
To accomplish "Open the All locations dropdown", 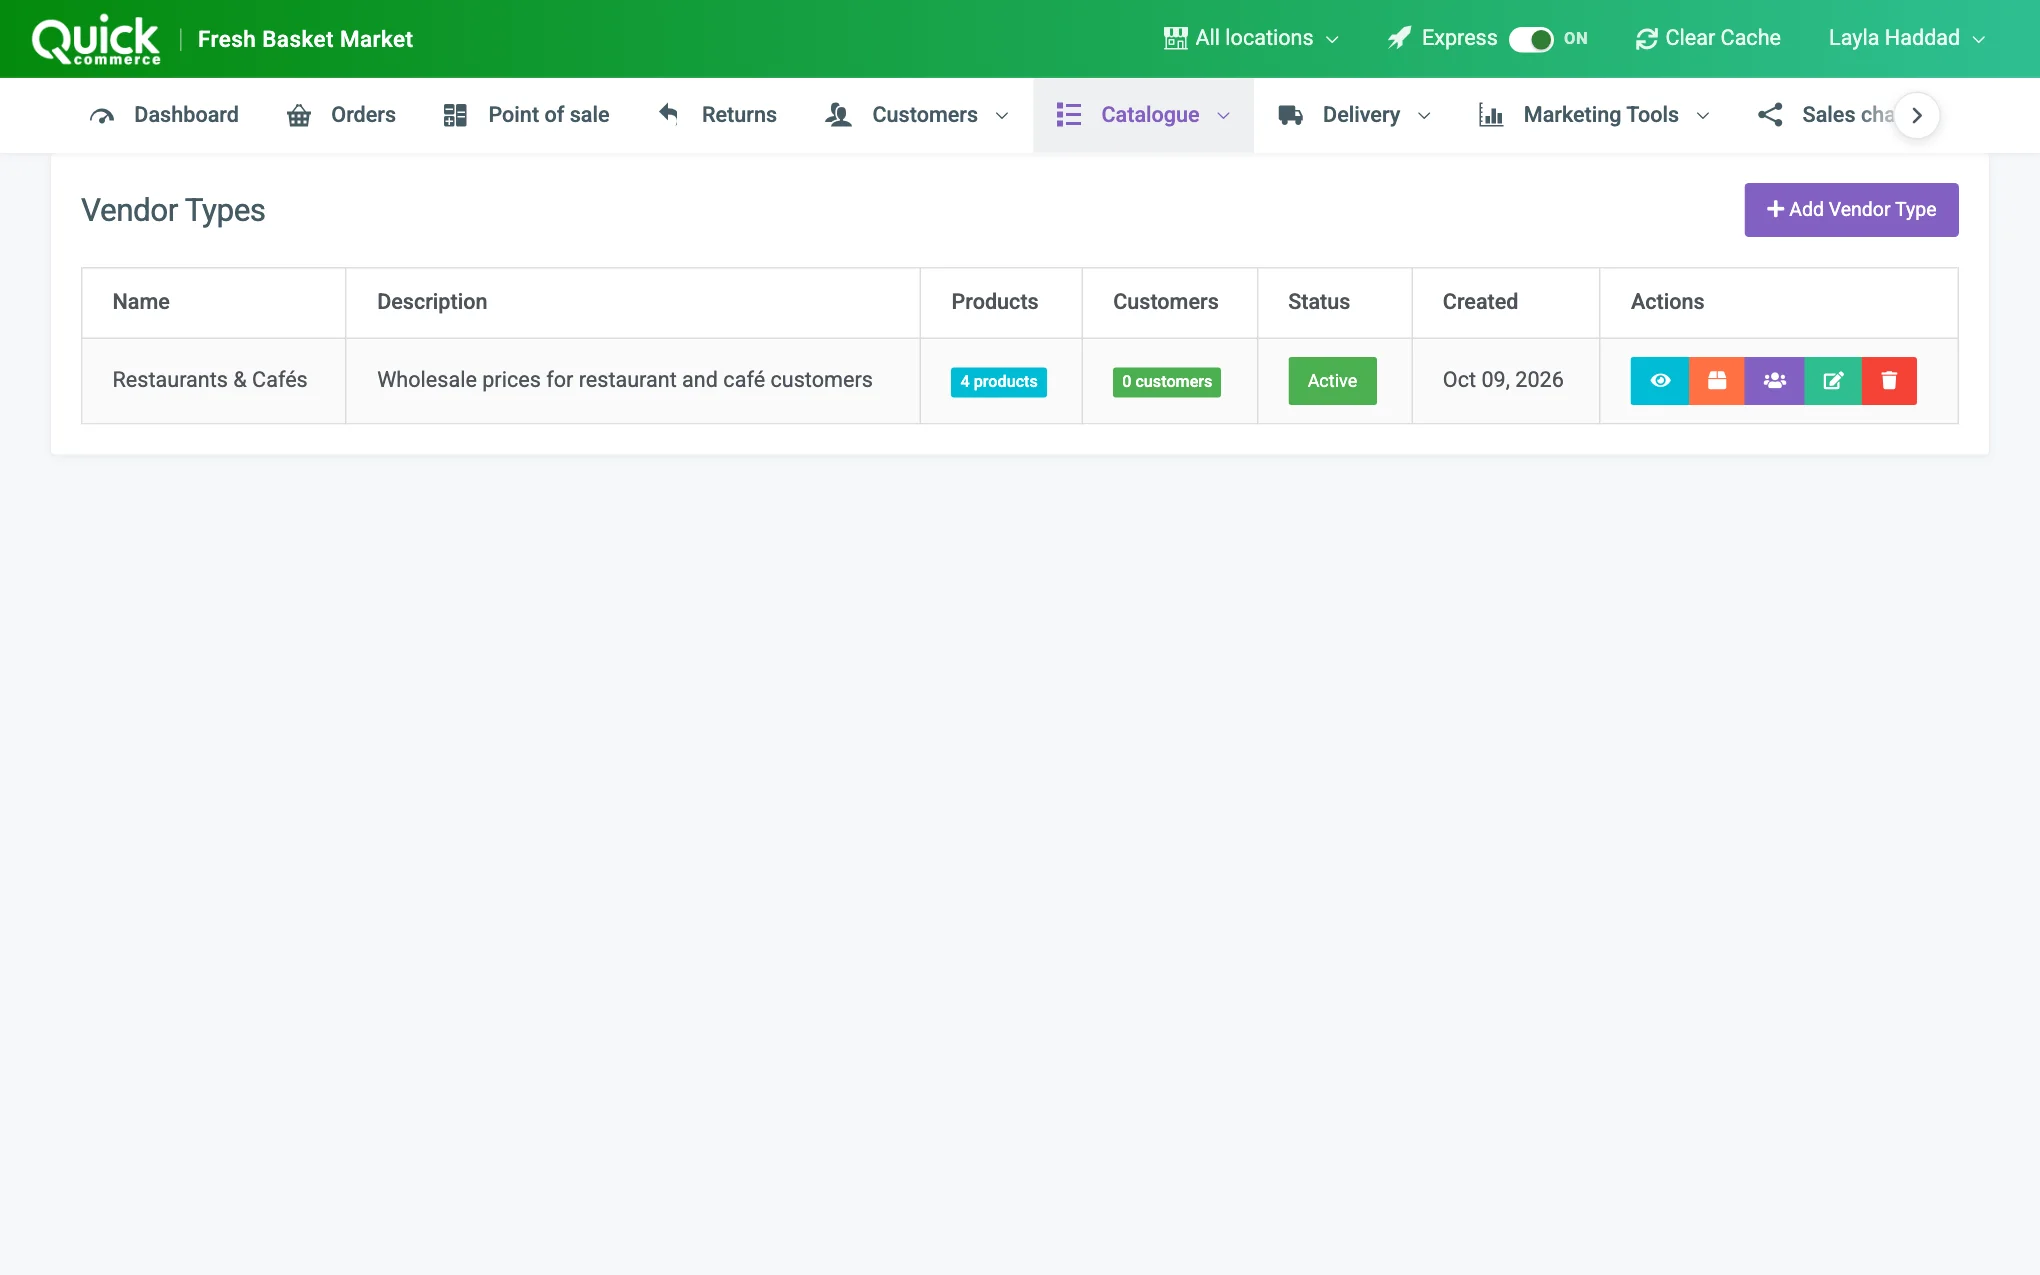I will click(x=1251, y=38).
